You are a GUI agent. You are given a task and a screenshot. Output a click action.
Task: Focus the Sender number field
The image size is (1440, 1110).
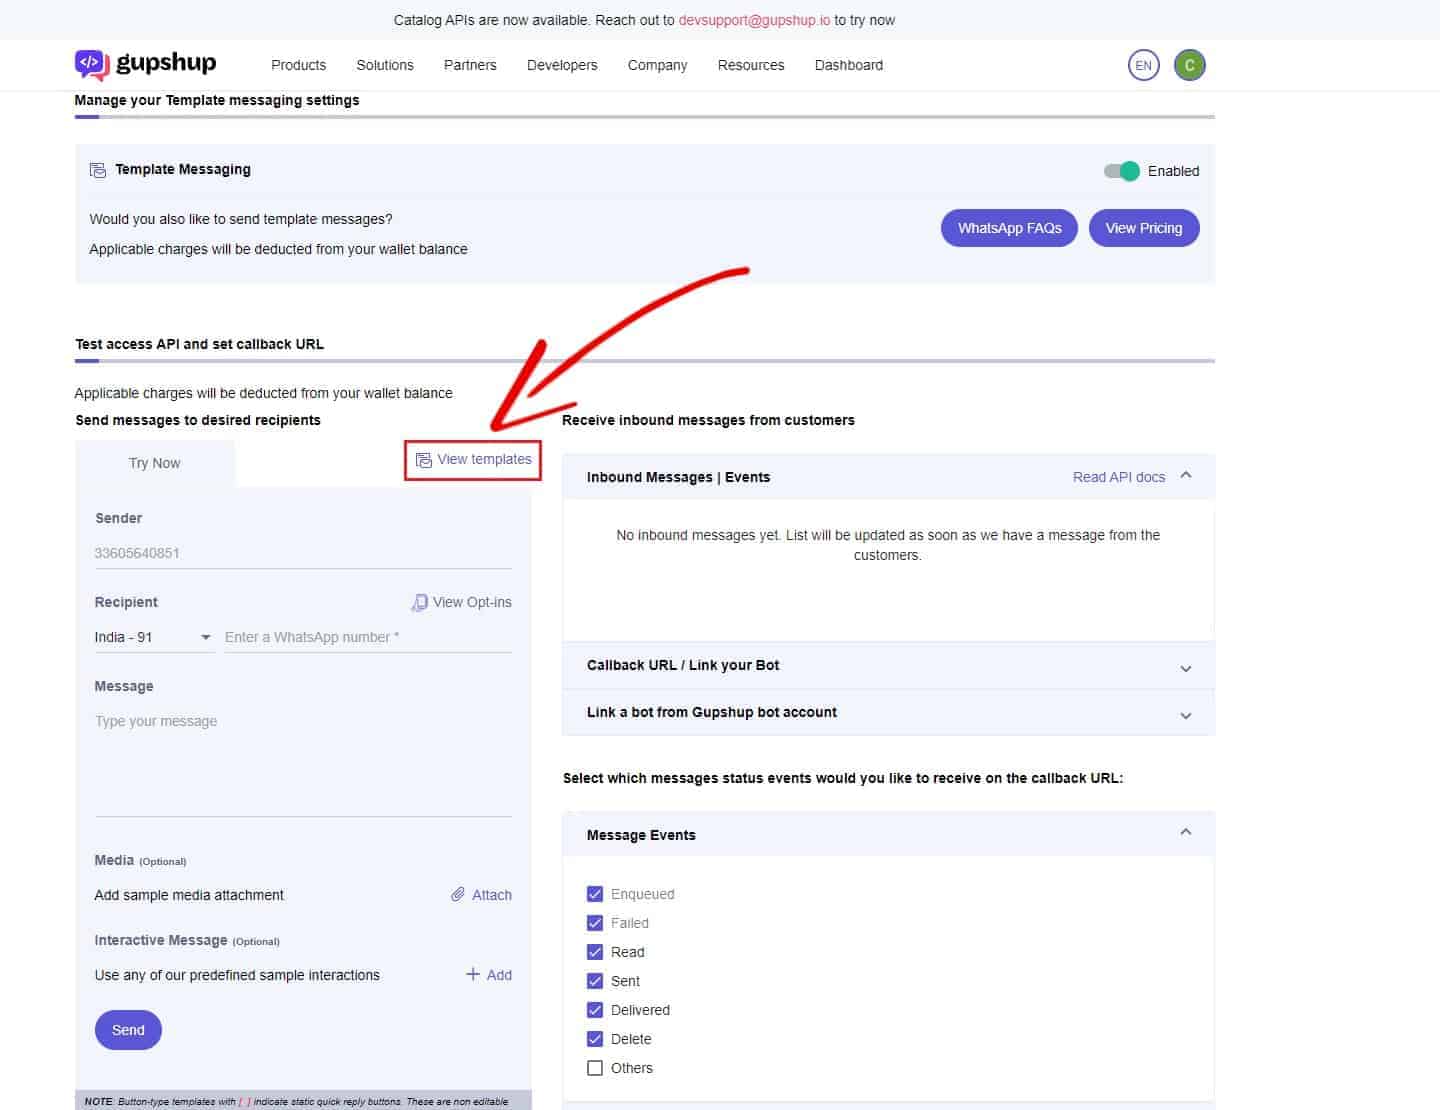point(303,553)
